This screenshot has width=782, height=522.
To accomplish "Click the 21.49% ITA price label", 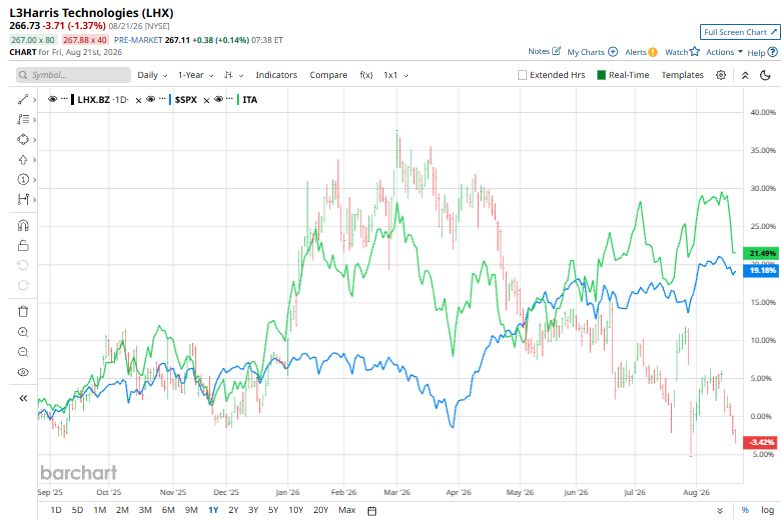I will pyautogui.click(x=761, y=253).
